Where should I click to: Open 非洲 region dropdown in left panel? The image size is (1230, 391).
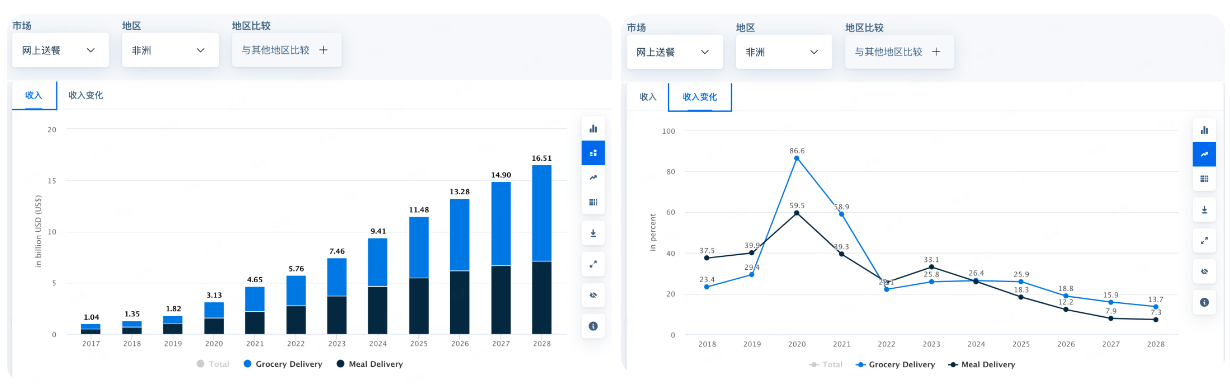[170, 50]
